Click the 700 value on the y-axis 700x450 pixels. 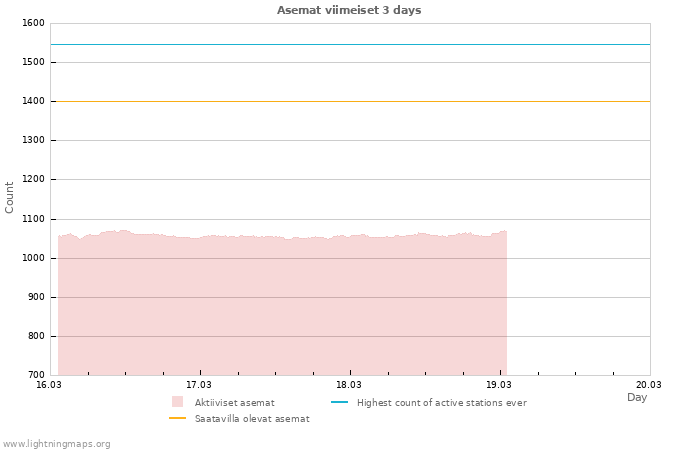35,375
